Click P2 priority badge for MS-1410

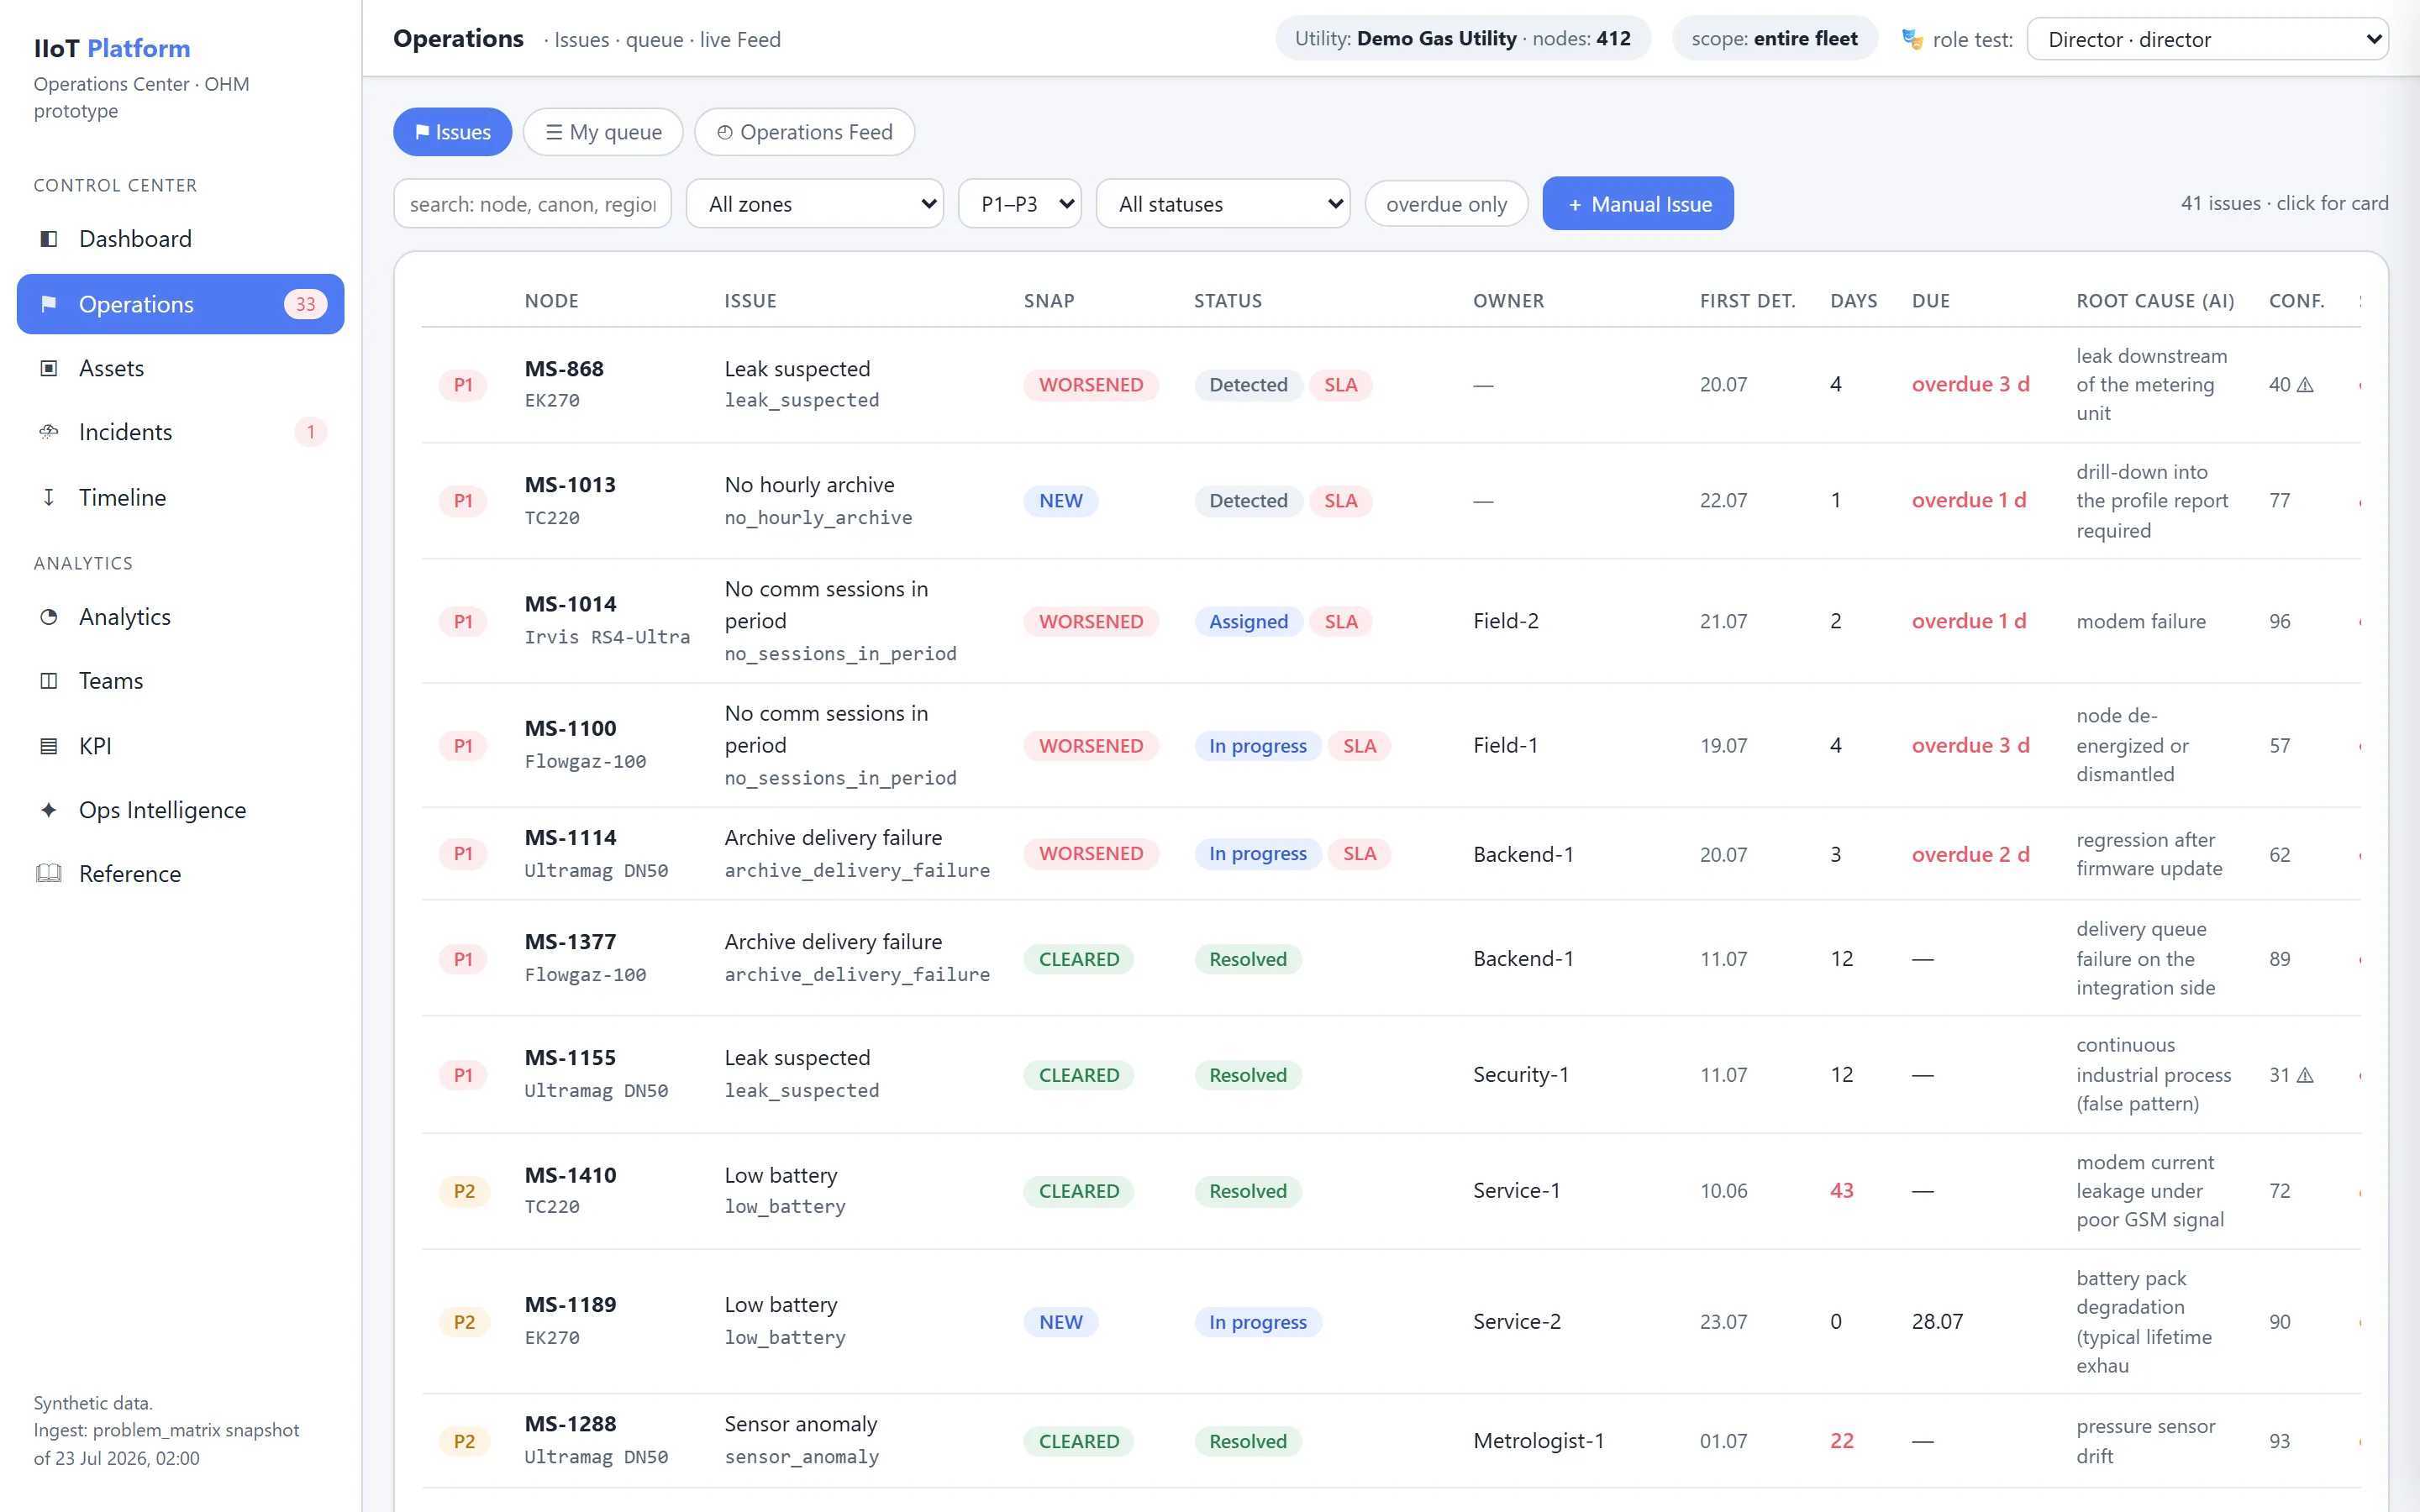pos(464,1191)
